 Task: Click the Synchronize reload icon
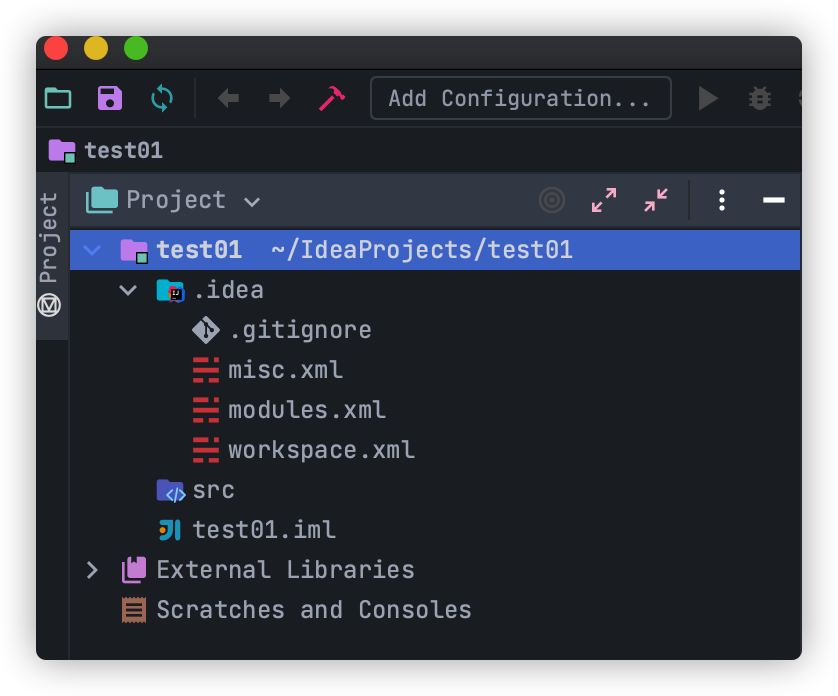[162, 98]
